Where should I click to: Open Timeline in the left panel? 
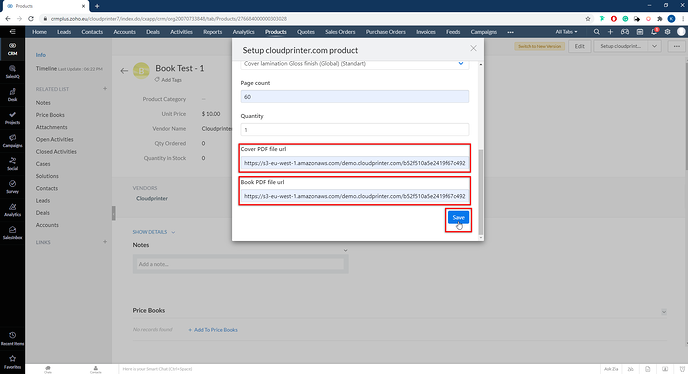[x=46, y=68]
